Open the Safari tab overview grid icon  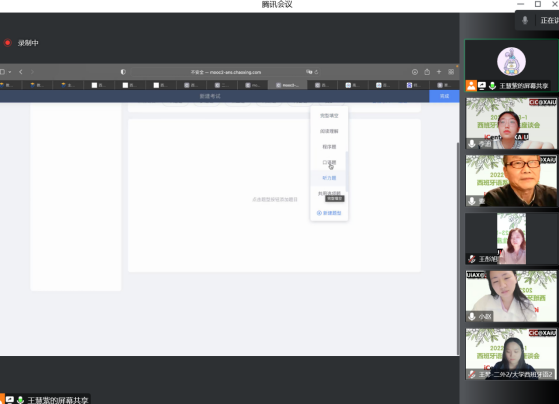(x=451, y=72)
